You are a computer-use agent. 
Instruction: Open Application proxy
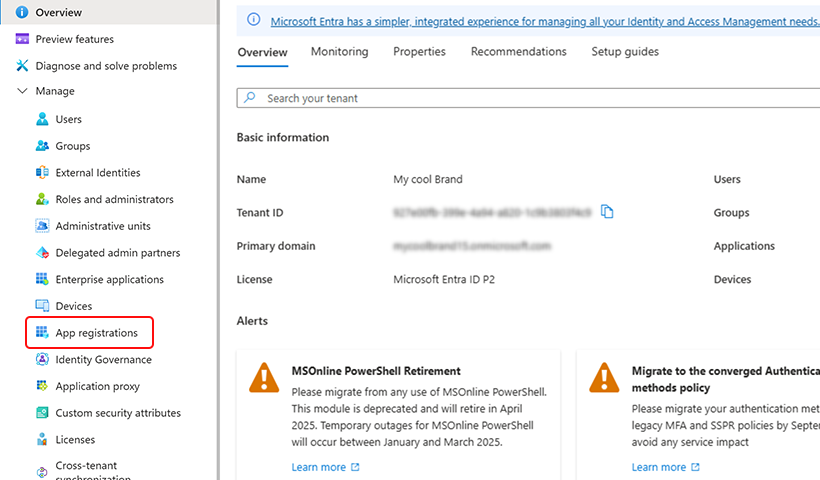point(97,386)
